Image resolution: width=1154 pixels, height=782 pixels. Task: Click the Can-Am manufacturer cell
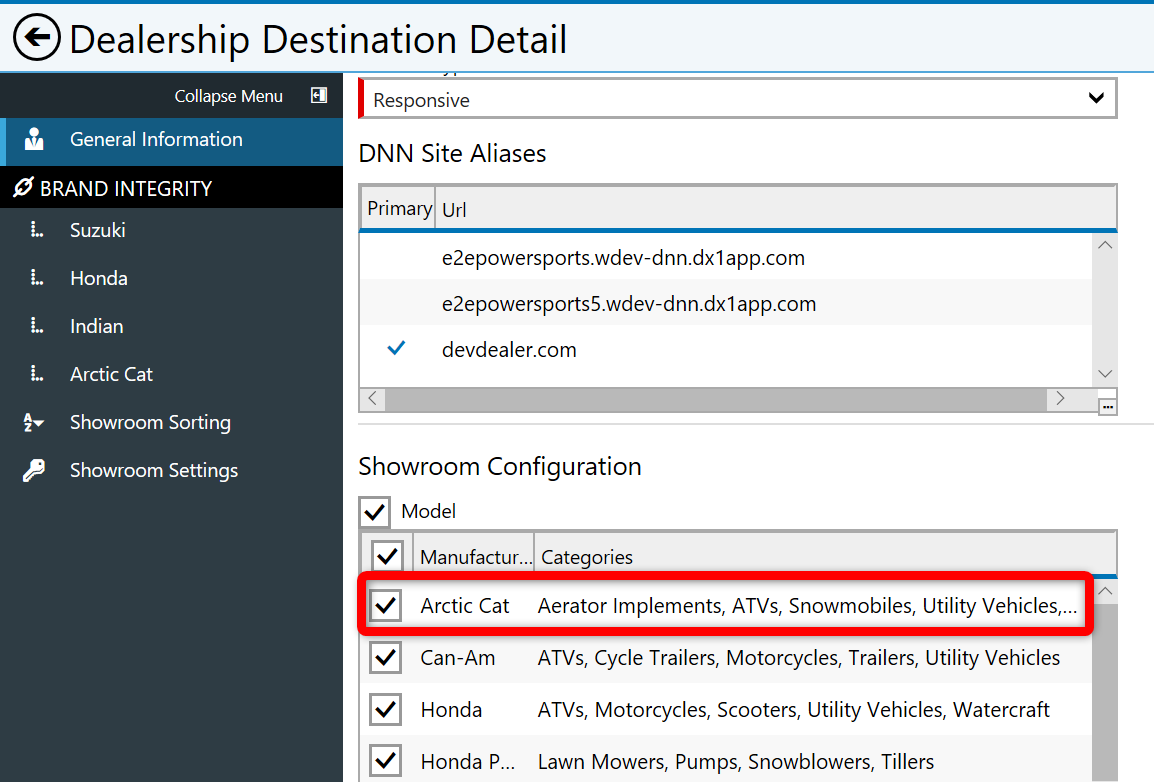(x=458, y=658)
